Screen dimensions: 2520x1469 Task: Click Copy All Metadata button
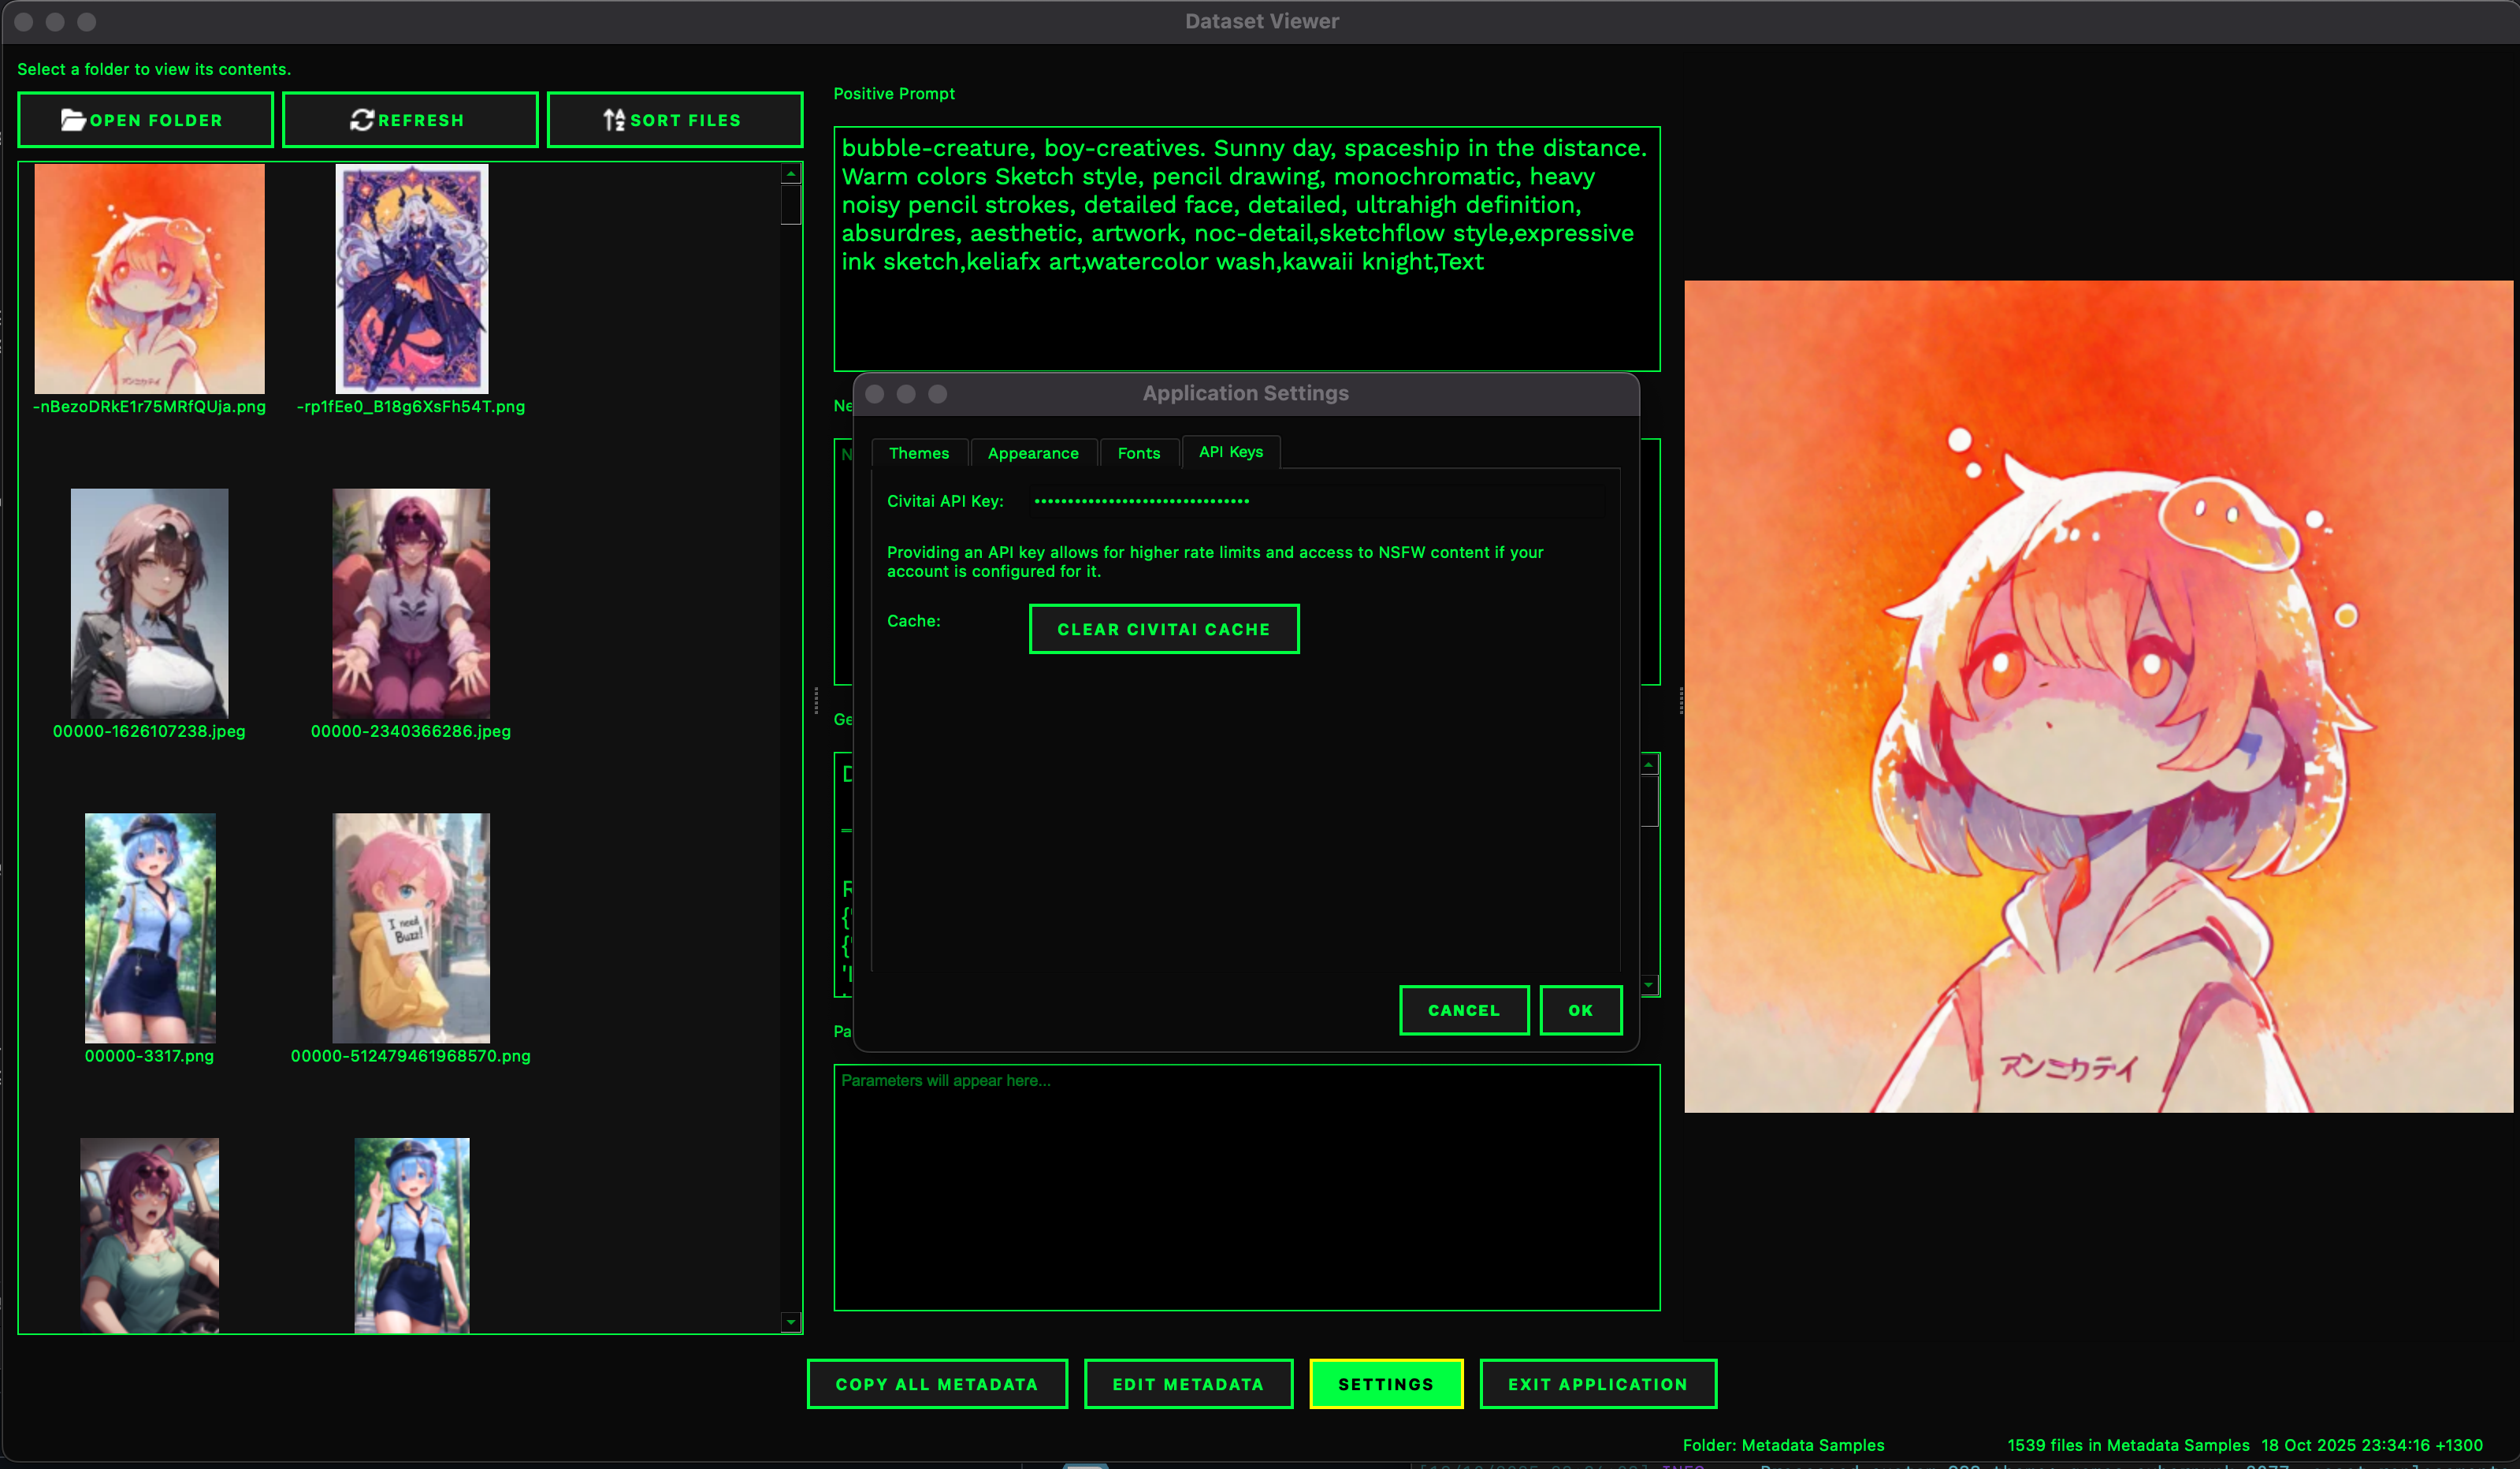pyautogui.click(x=936, y=1384)
